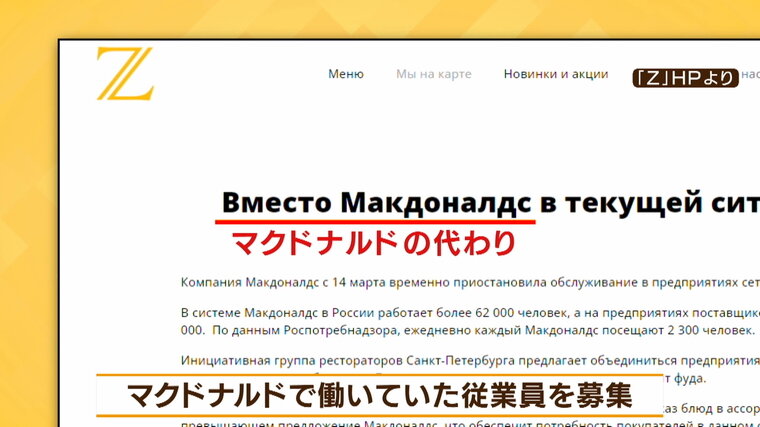Open the Меню navigation item
Image resolution: width=760 pixels, height=427 pixels.
[x=346, y=74]
